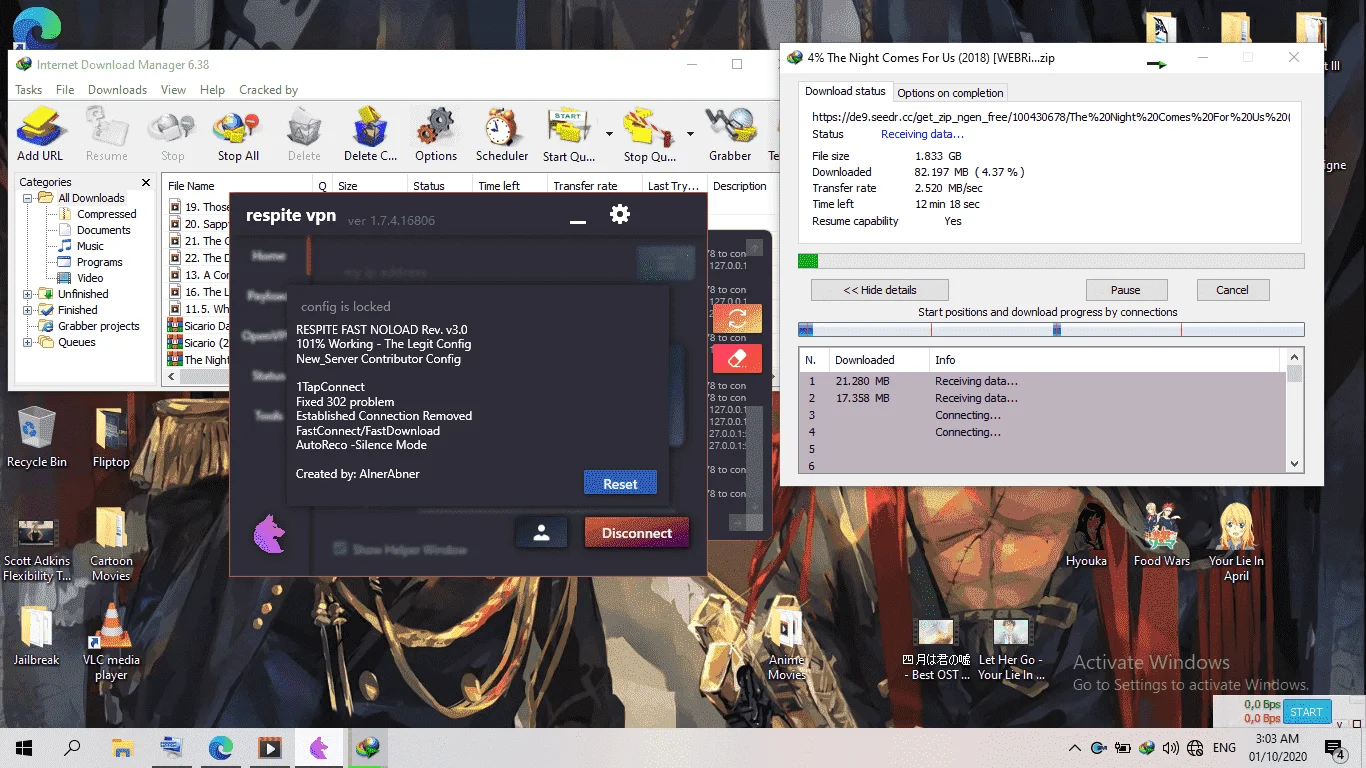Pause the current download

[x=1125, y=290]
